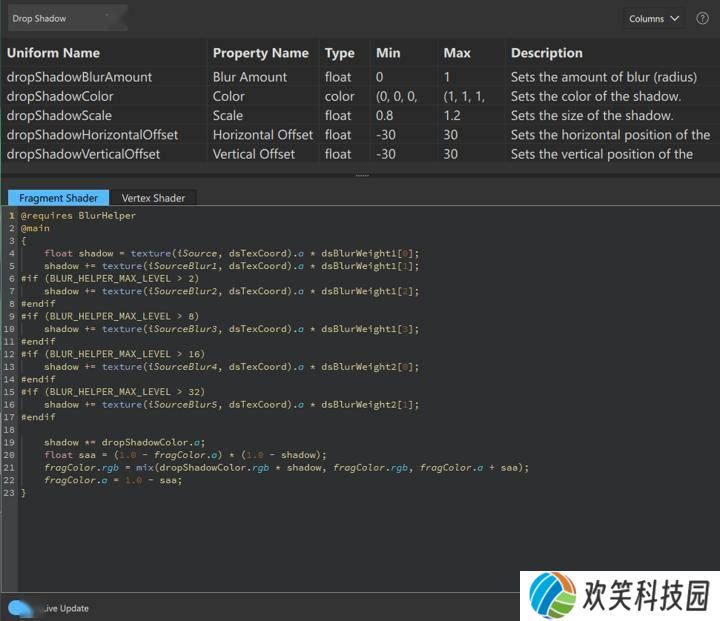
Task: Click the iSourceBlur5 texture line
Action: tap(231, 405)
